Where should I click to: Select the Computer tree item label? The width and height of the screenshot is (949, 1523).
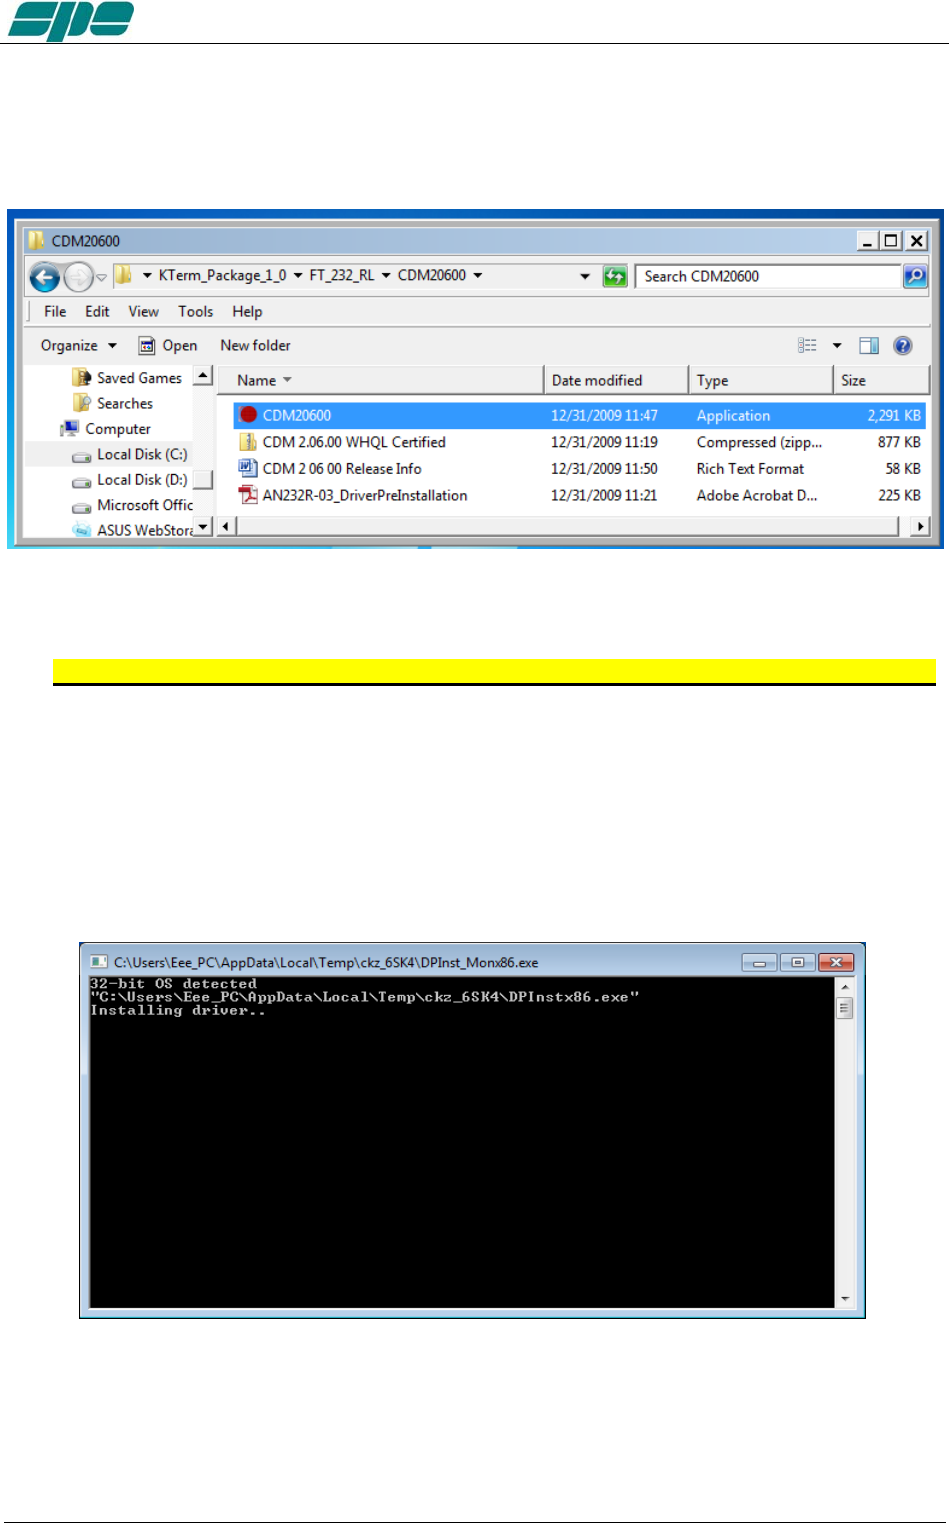coord(118,428)
